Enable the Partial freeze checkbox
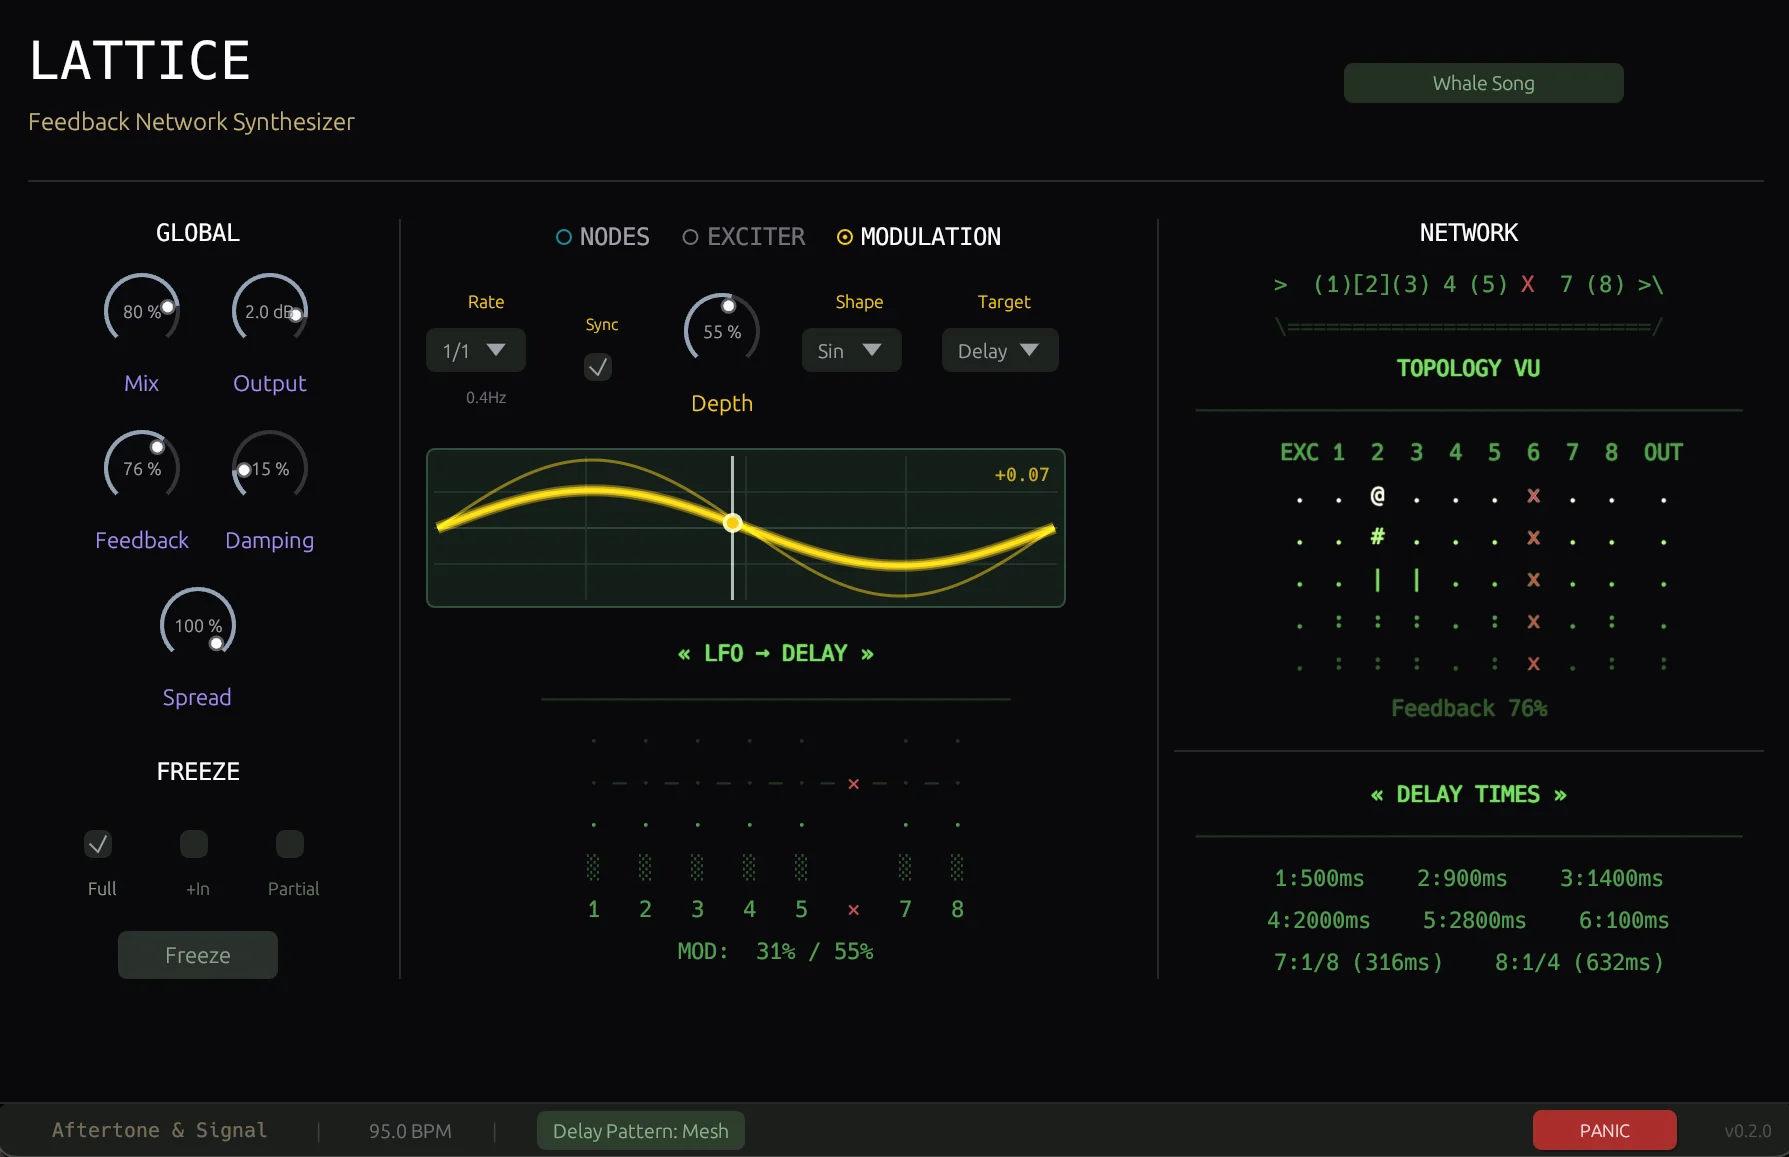The width and height of the screenshot is (1789, 1157). tap(289, 845)
